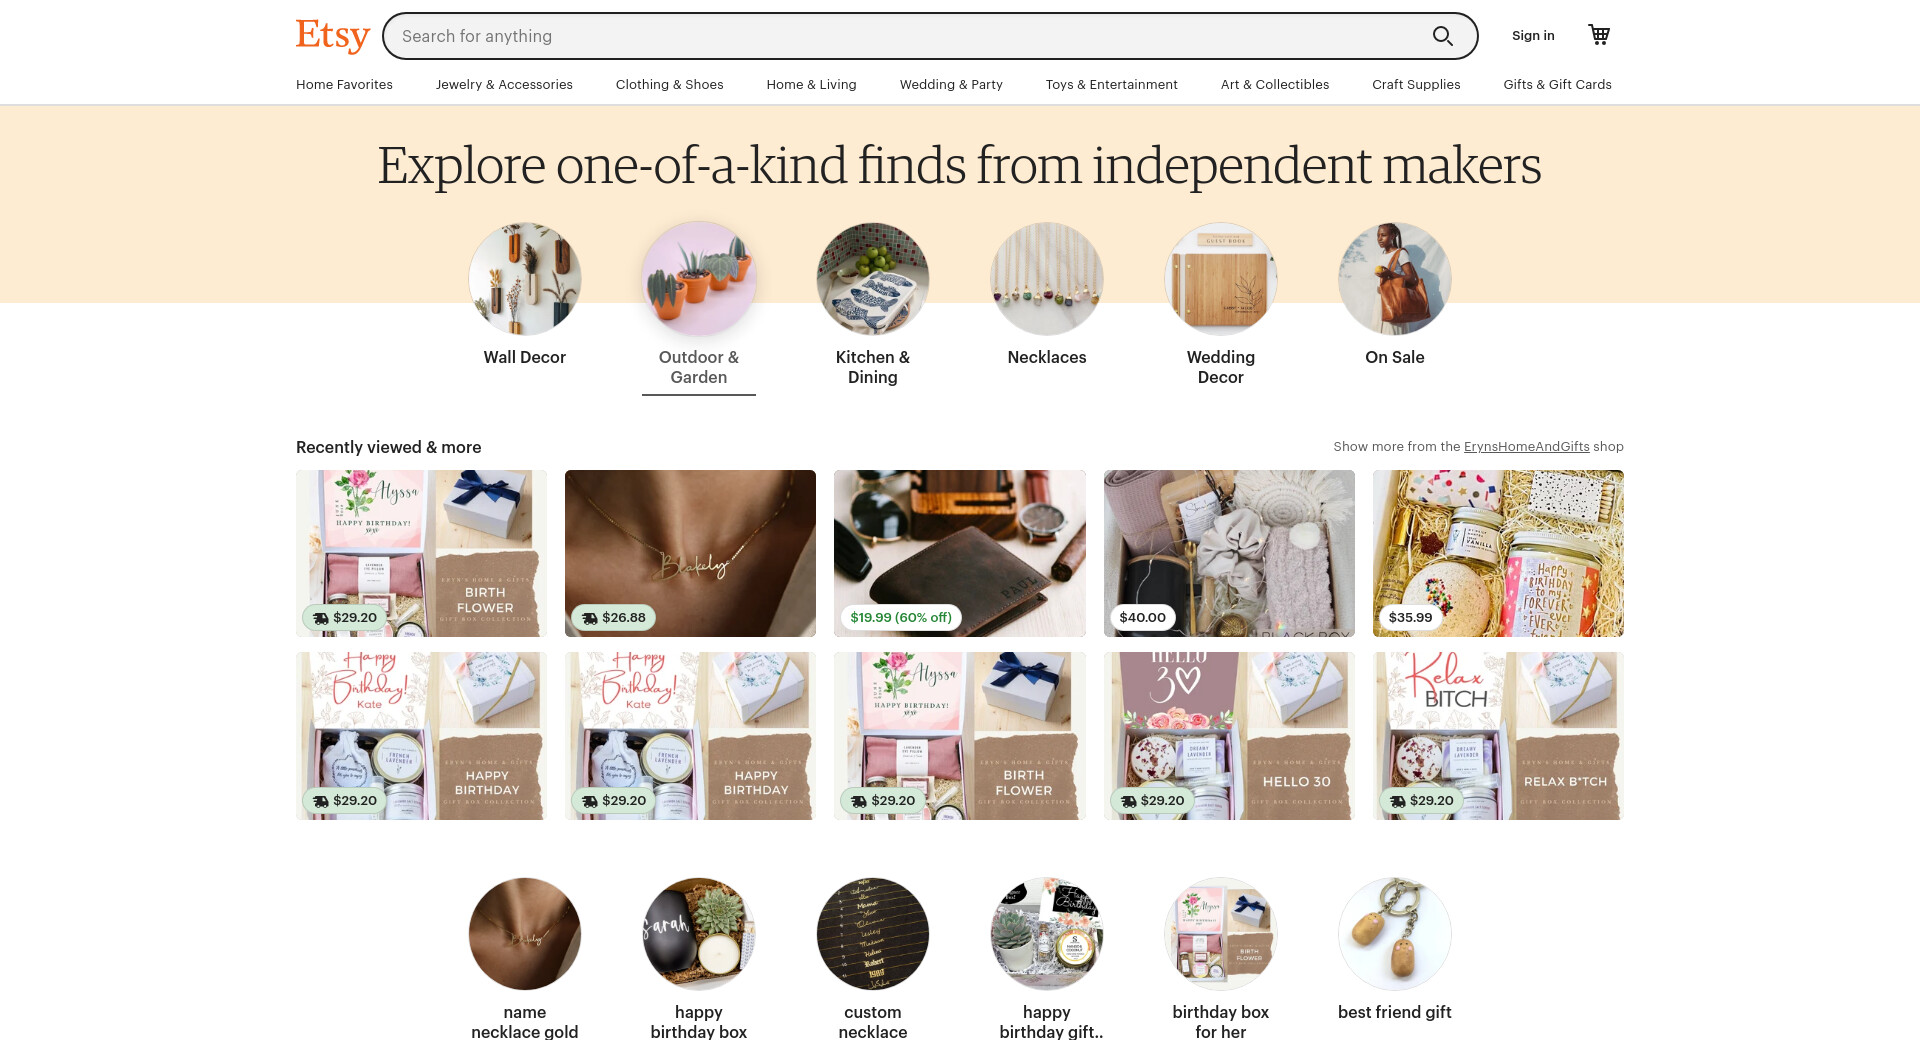View the $19.99 leather wallet listing
1920x1040 pixels.
tap(960, 553)
